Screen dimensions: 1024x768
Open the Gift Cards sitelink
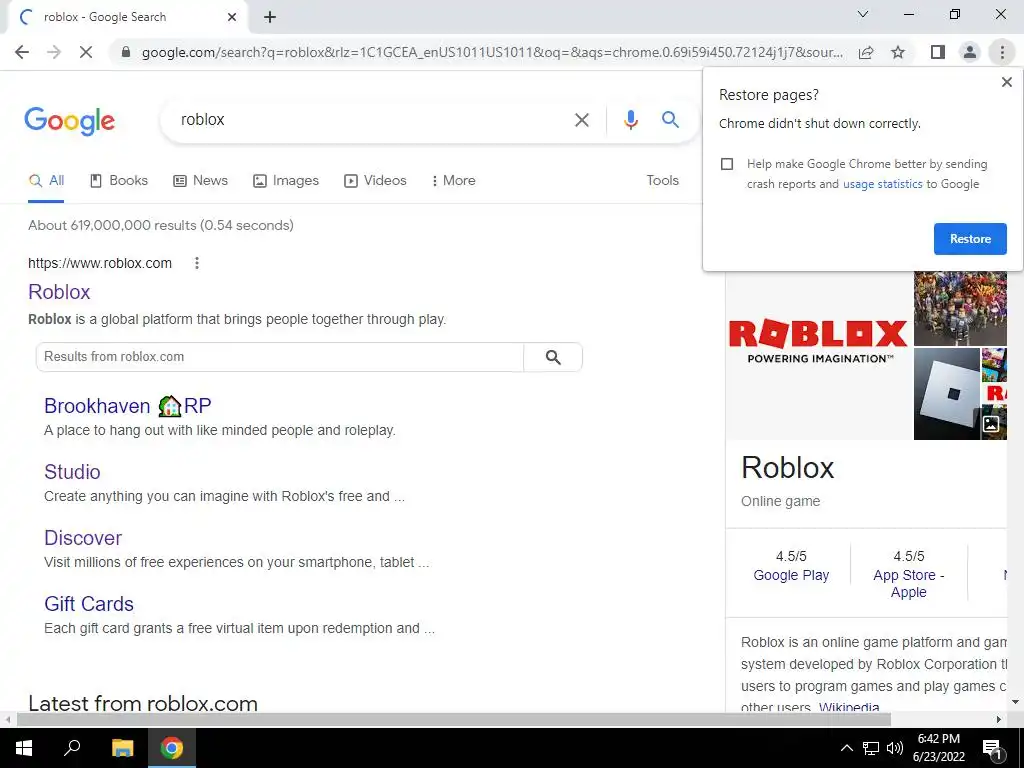pos(89,604)
